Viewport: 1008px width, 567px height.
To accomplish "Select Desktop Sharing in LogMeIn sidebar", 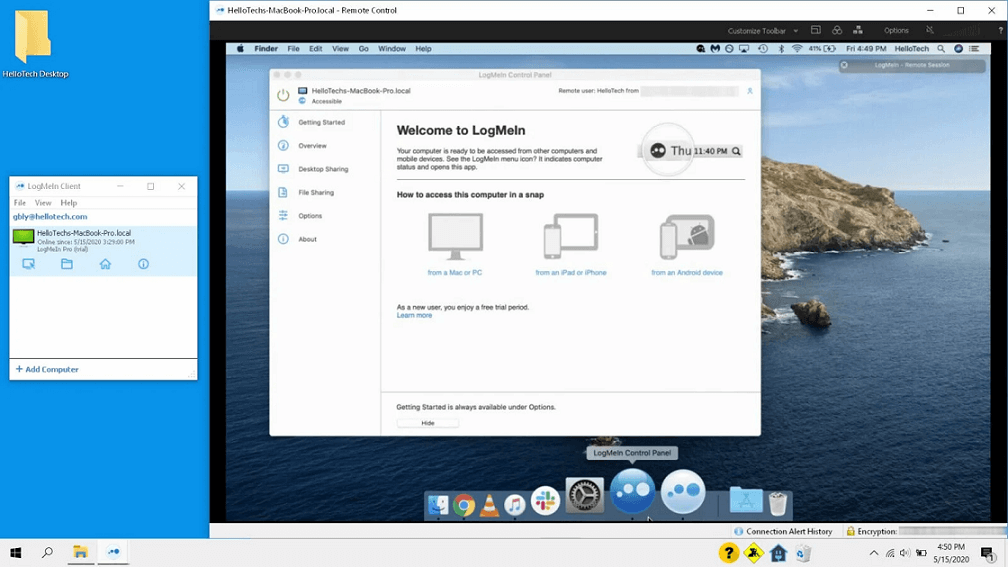I will point(323,169).
